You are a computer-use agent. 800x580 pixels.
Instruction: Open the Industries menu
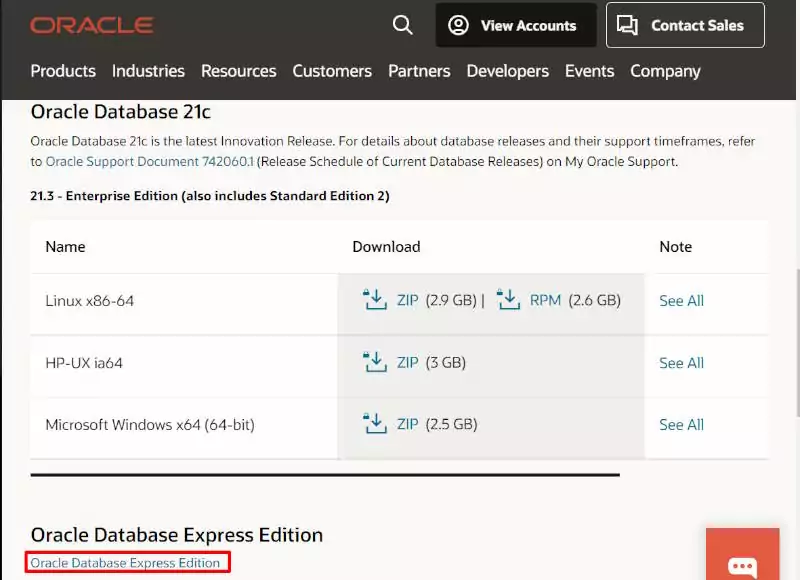tap(148, 71)
